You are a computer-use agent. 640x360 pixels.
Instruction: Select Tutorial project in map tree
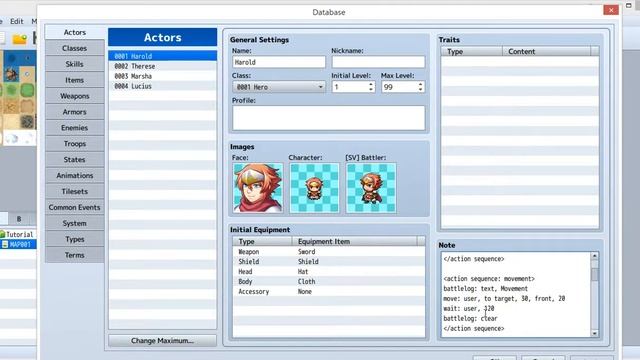pyautogui.click(x=20, y=234)
